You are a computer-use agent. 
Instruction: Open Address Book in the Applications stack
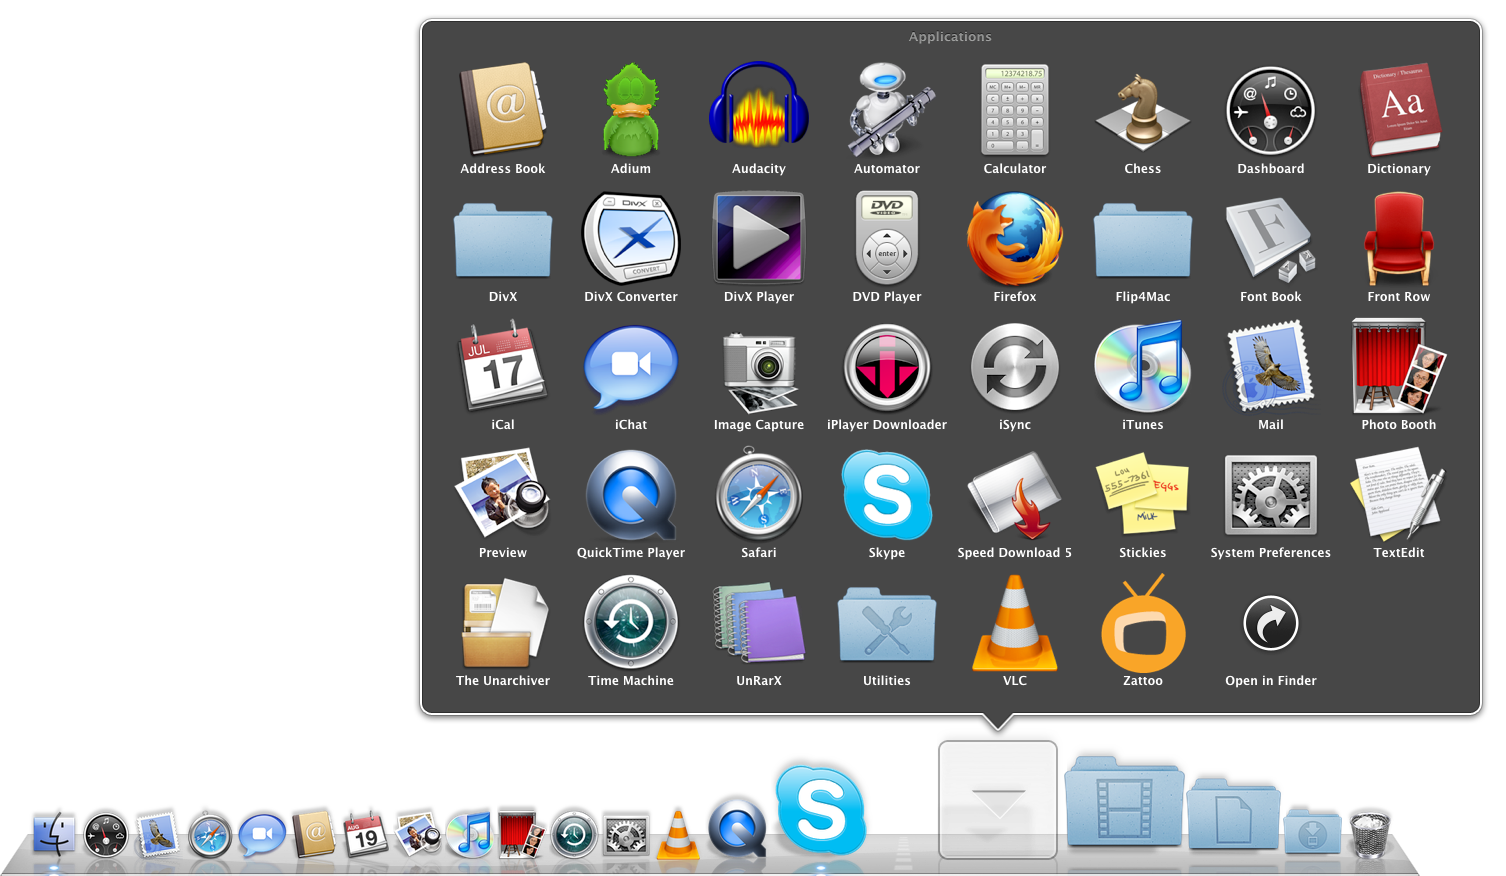pos(503,110)
